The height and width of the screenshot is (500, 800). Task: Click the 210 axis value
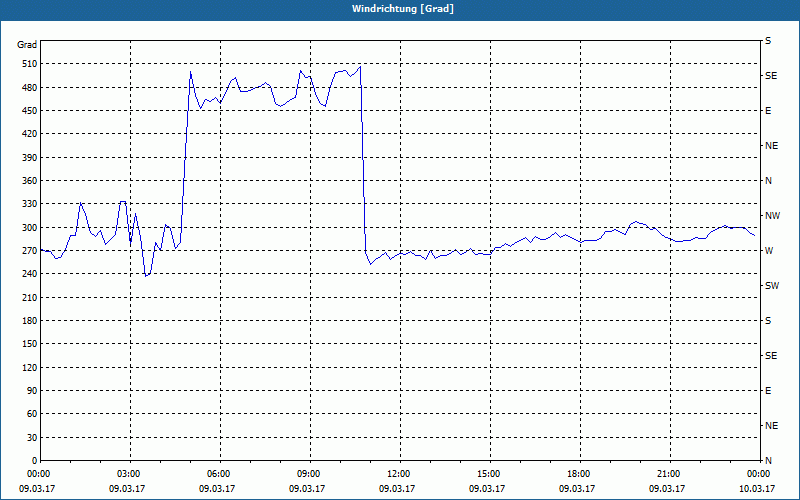30,297
